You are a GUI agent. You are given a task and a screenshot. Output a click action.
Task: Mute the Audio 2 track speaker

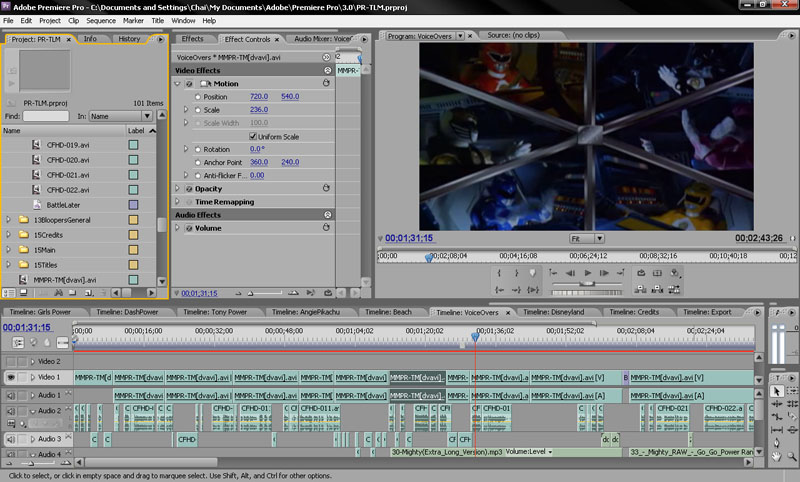[x=11, y=411]
